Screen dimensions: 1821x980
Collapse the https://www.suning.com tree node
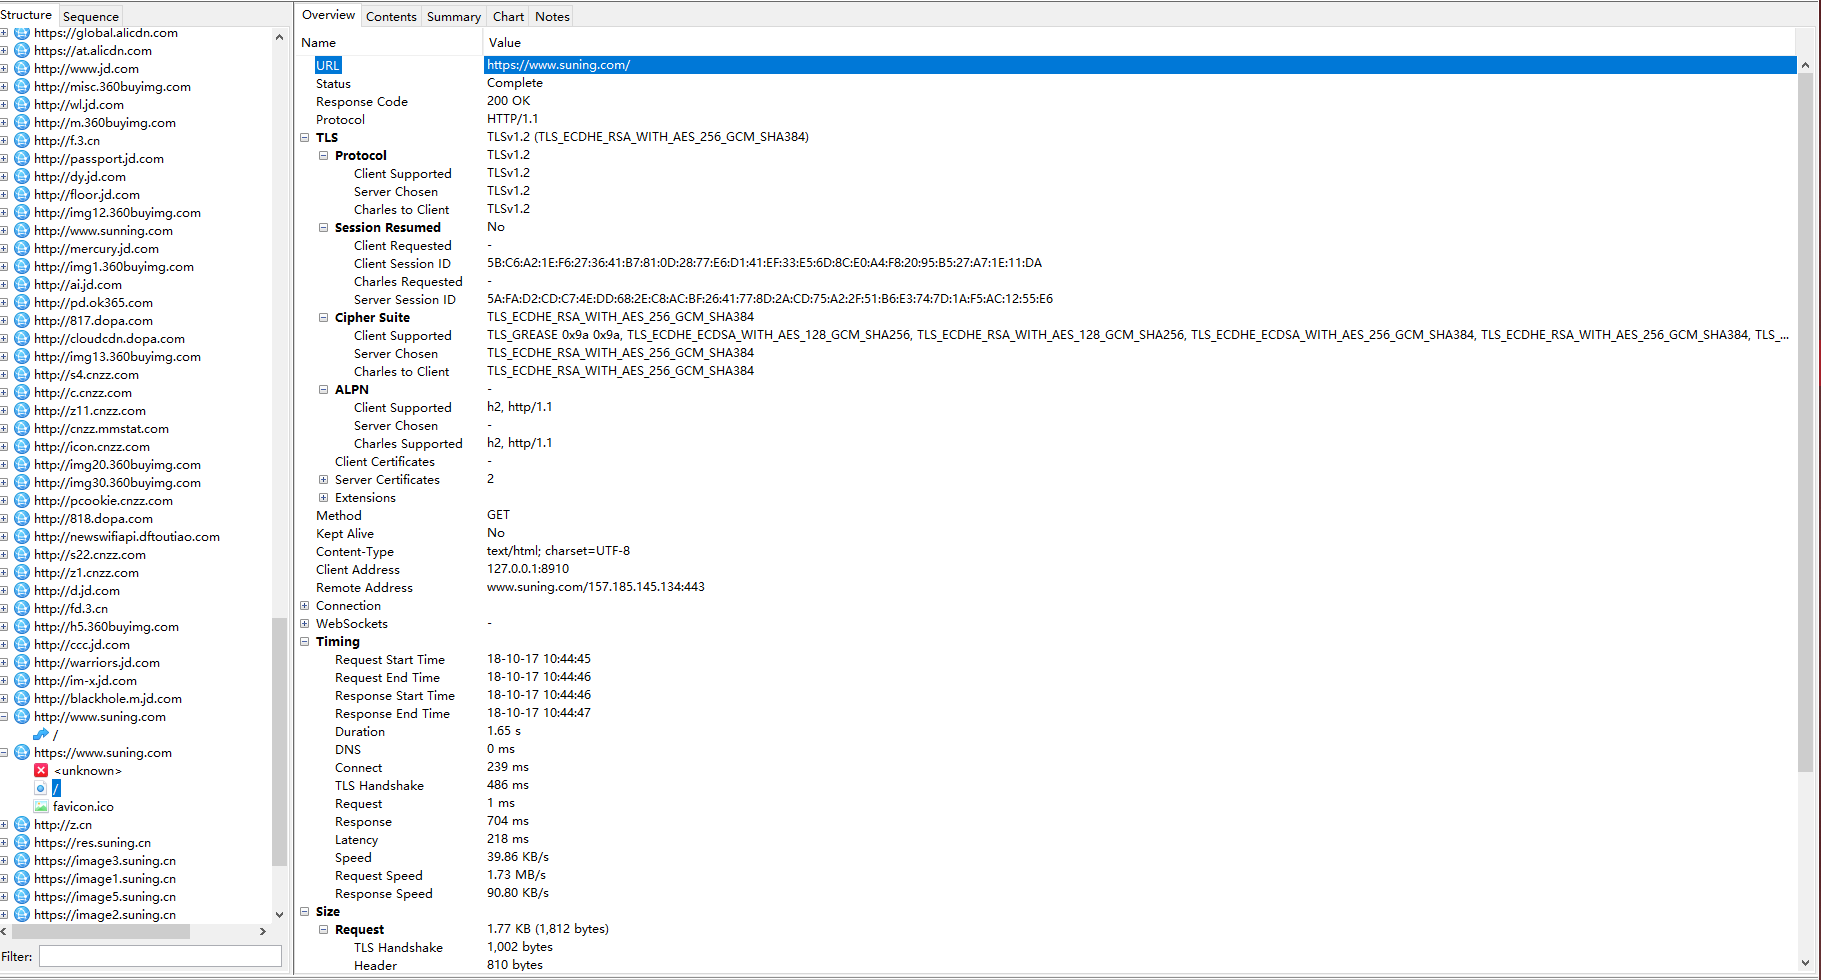[x=4, y=753]
